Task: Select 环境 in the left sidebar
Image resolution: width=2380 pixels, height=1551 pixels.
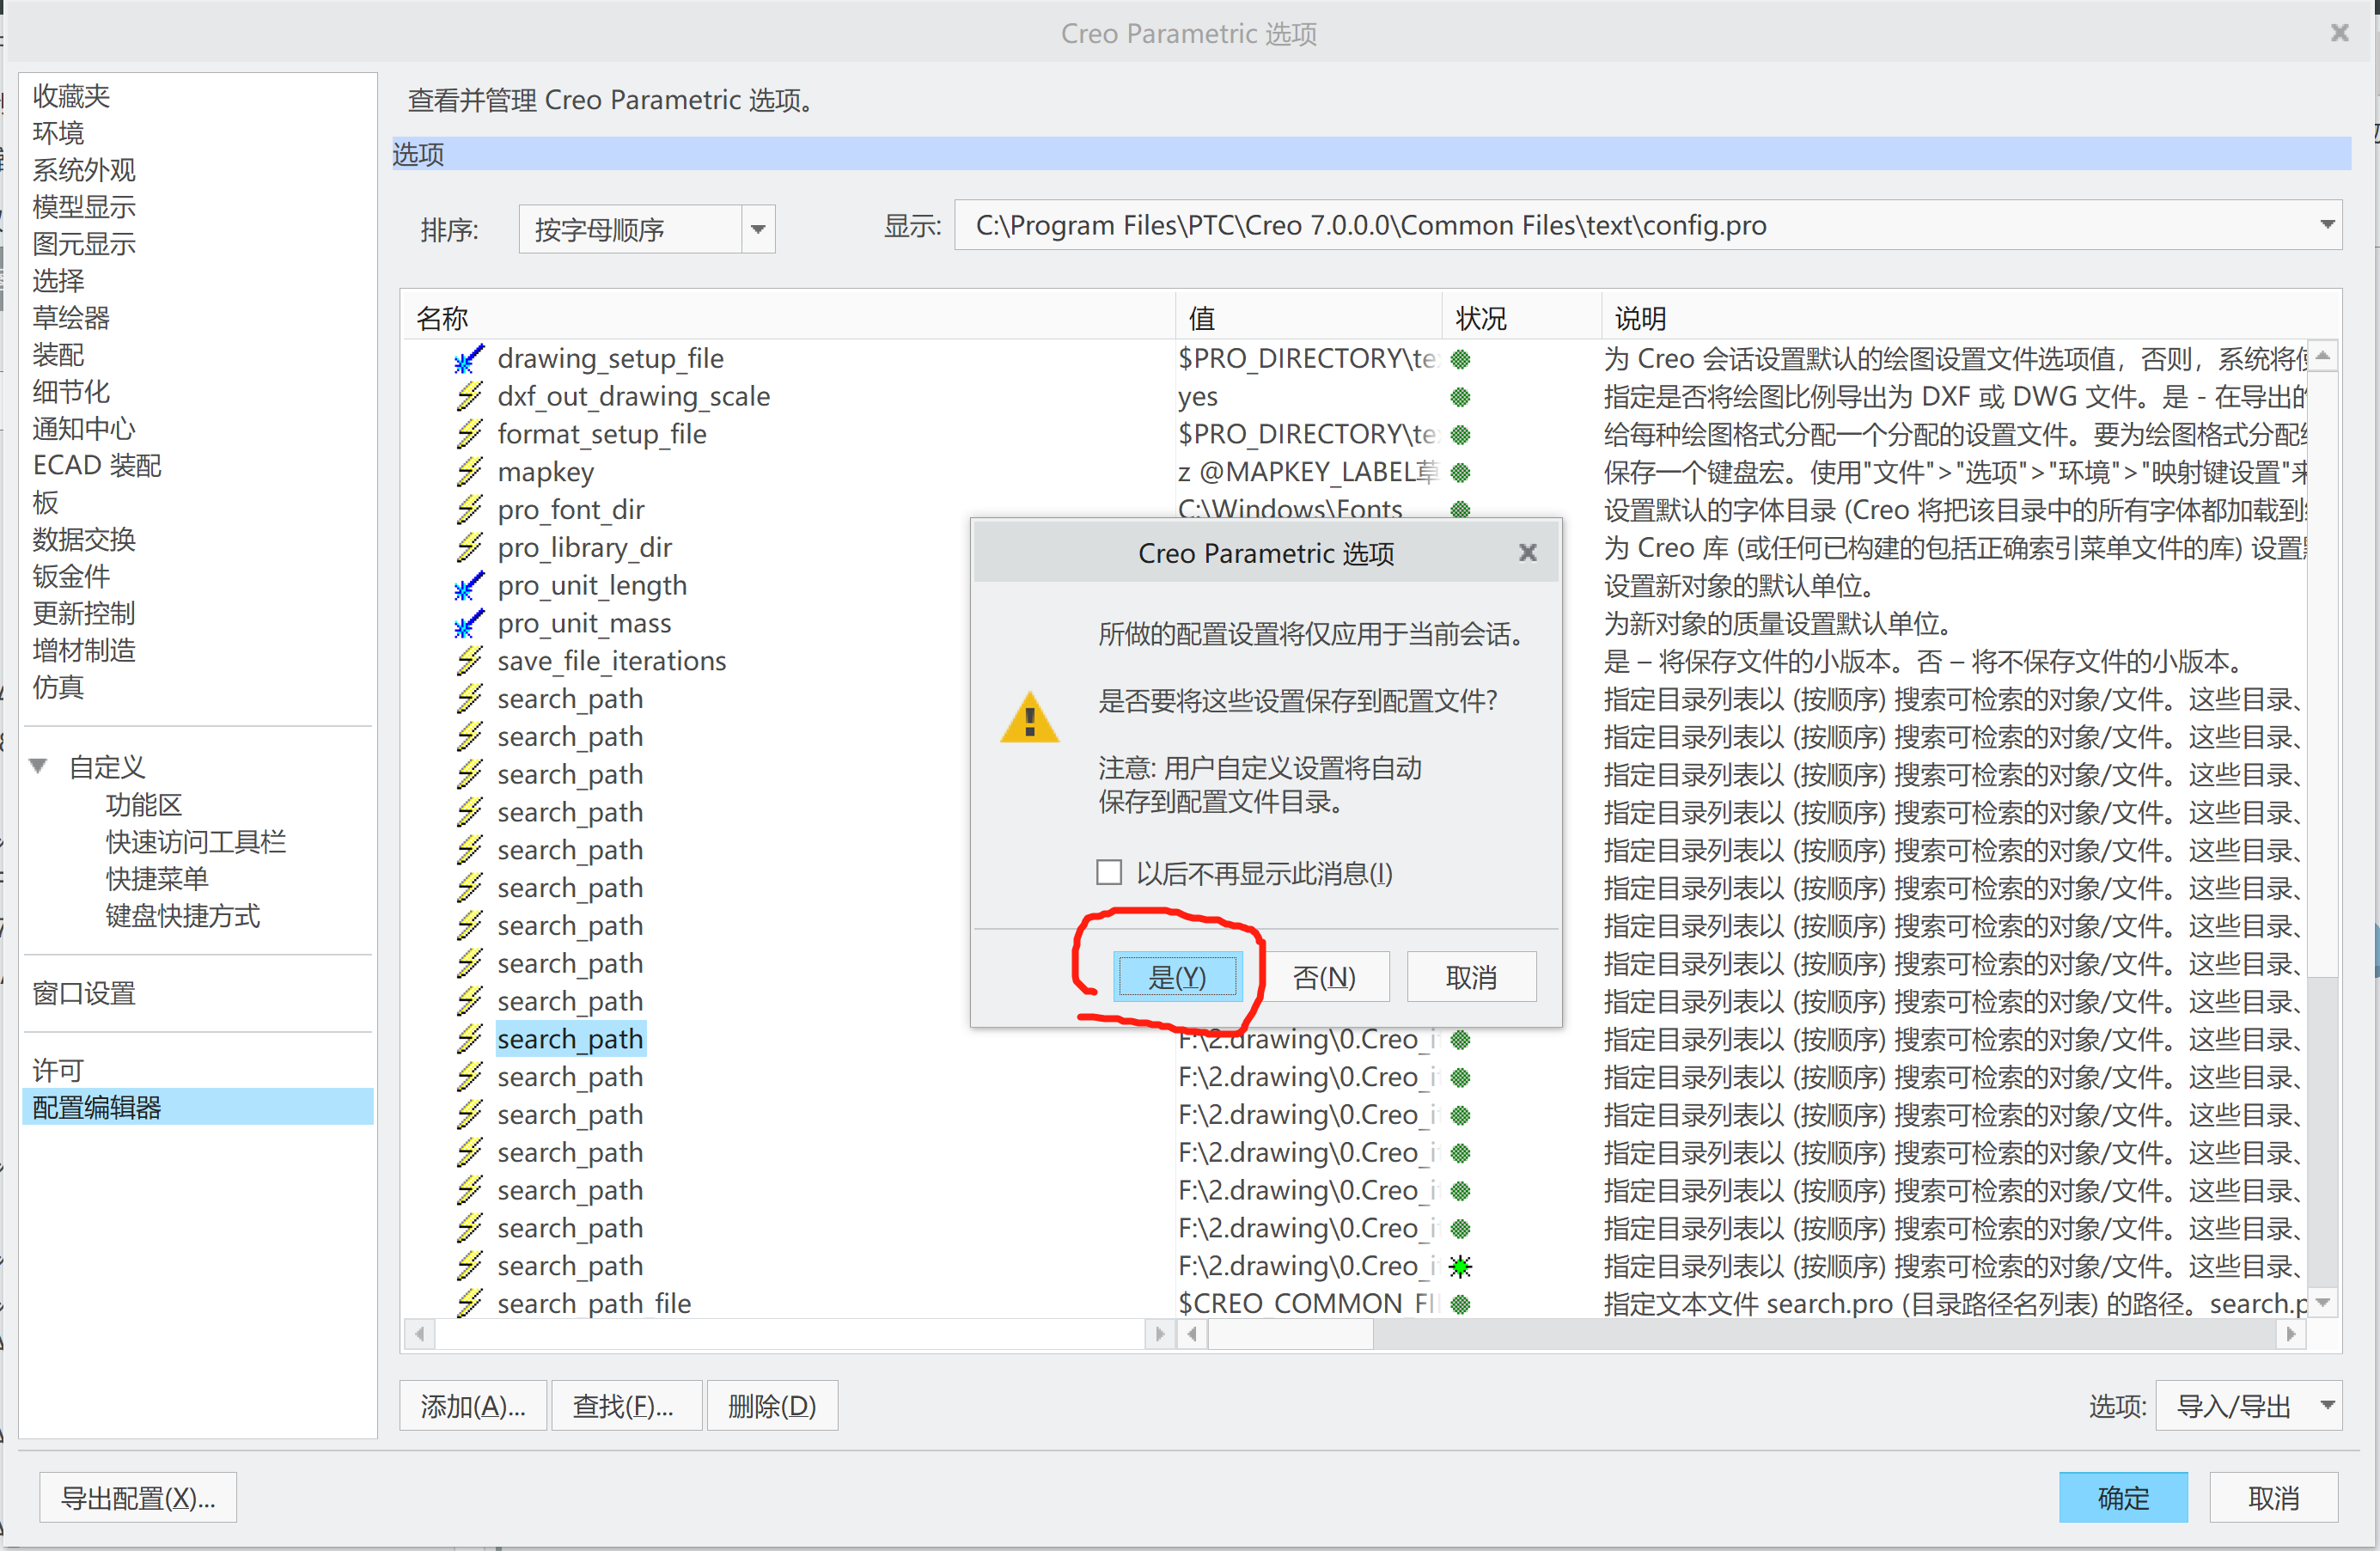Action: point(58,133)
